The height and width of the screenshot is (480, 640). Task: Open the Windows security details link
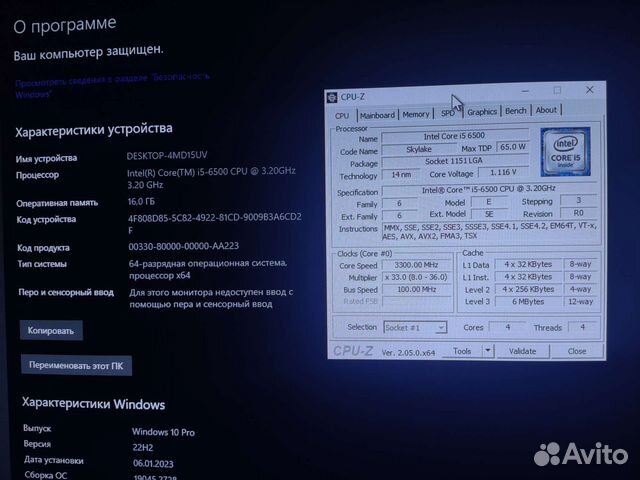[x=112, y=86]
